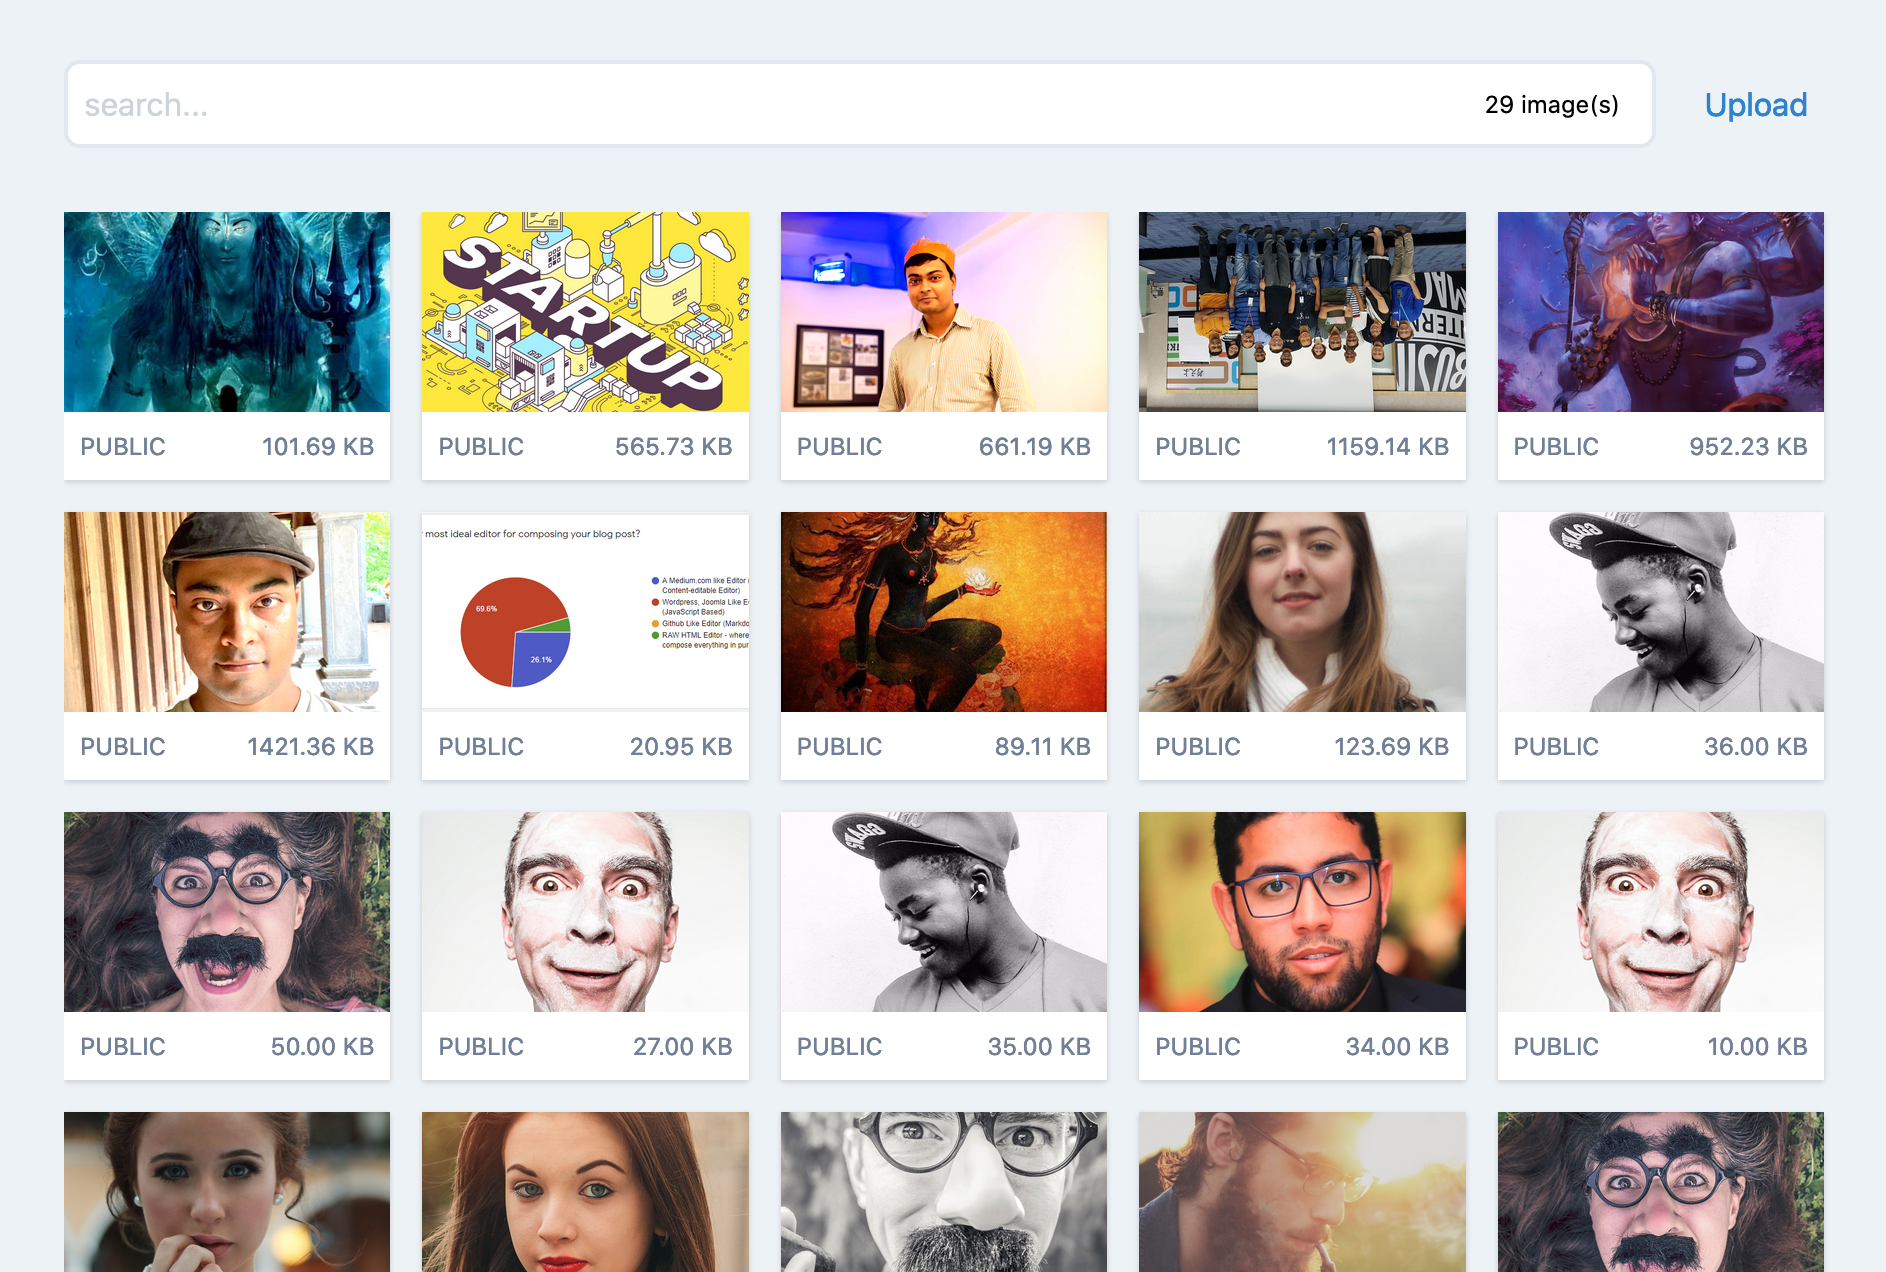Screen dimensions: 1886x1272
Task: Click the 36.00 KB size label
Action: [1756, 747]
